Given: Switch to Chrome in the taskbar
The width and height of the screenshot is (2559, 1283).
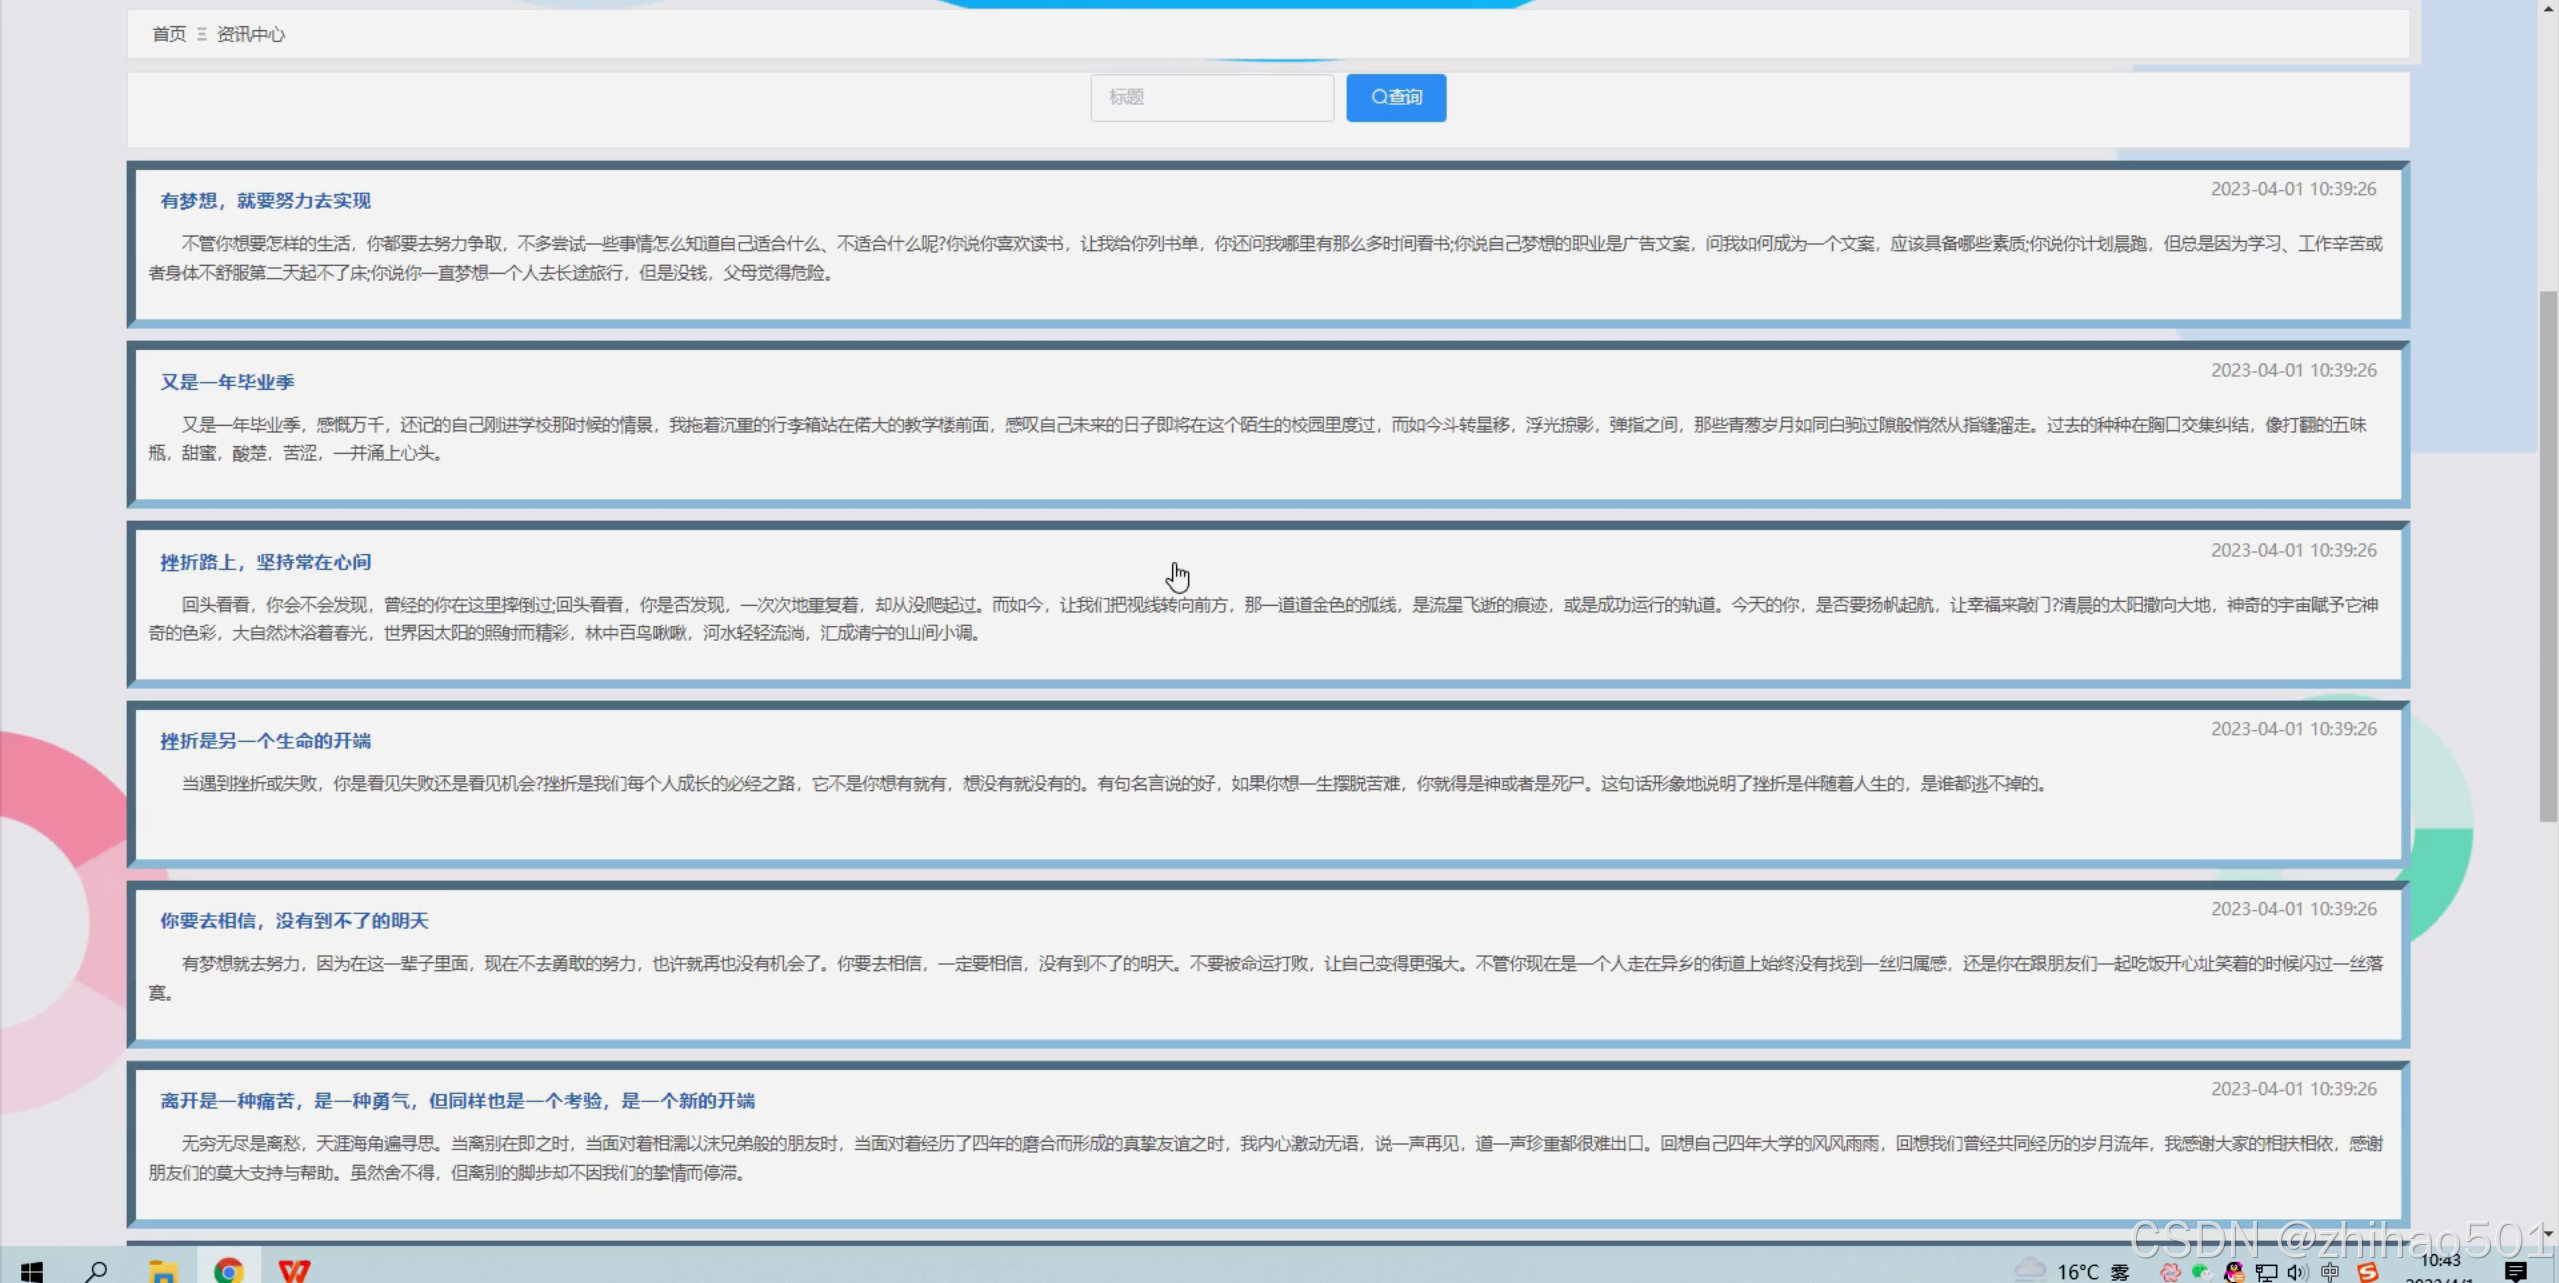Looking at the screenshot, I should tap(229, 1271).
